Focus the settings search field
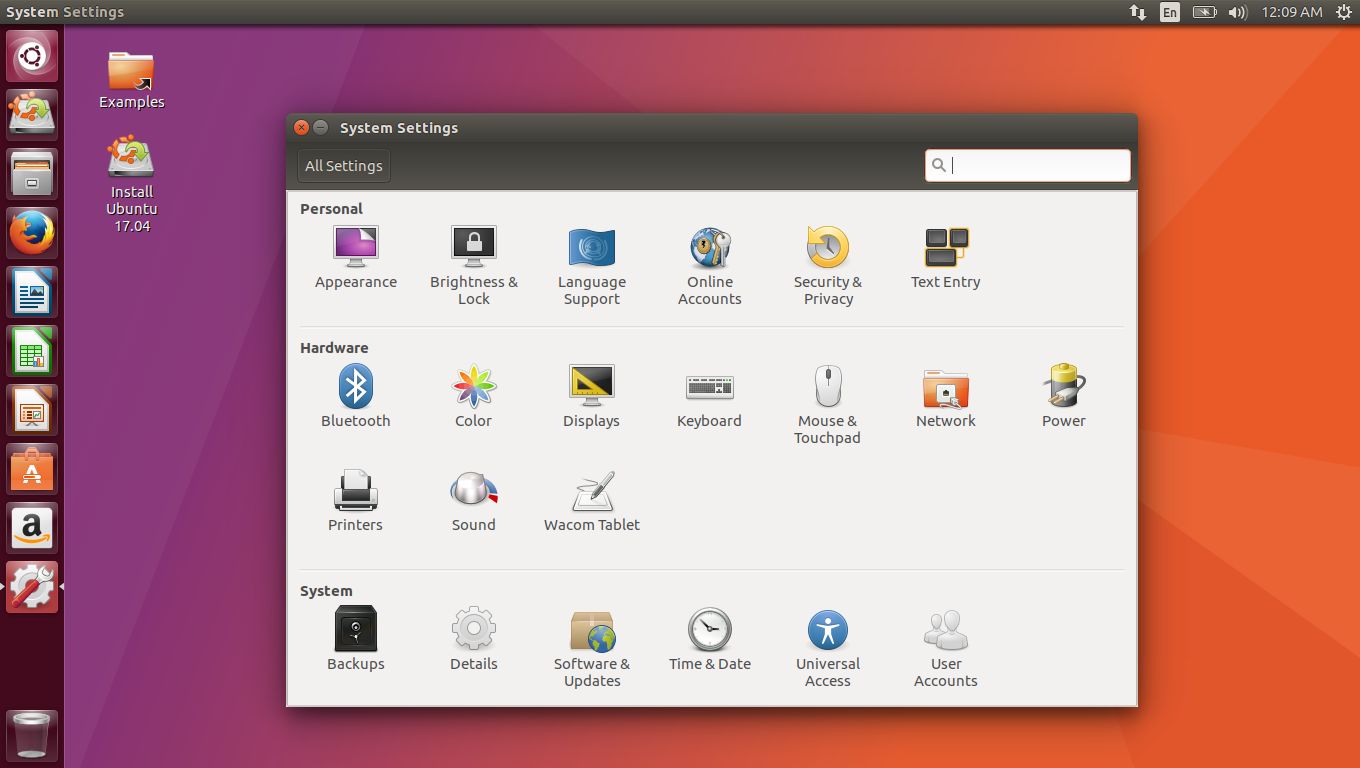The width and height of the screenshot is (1360, 768). point(1028,166)
